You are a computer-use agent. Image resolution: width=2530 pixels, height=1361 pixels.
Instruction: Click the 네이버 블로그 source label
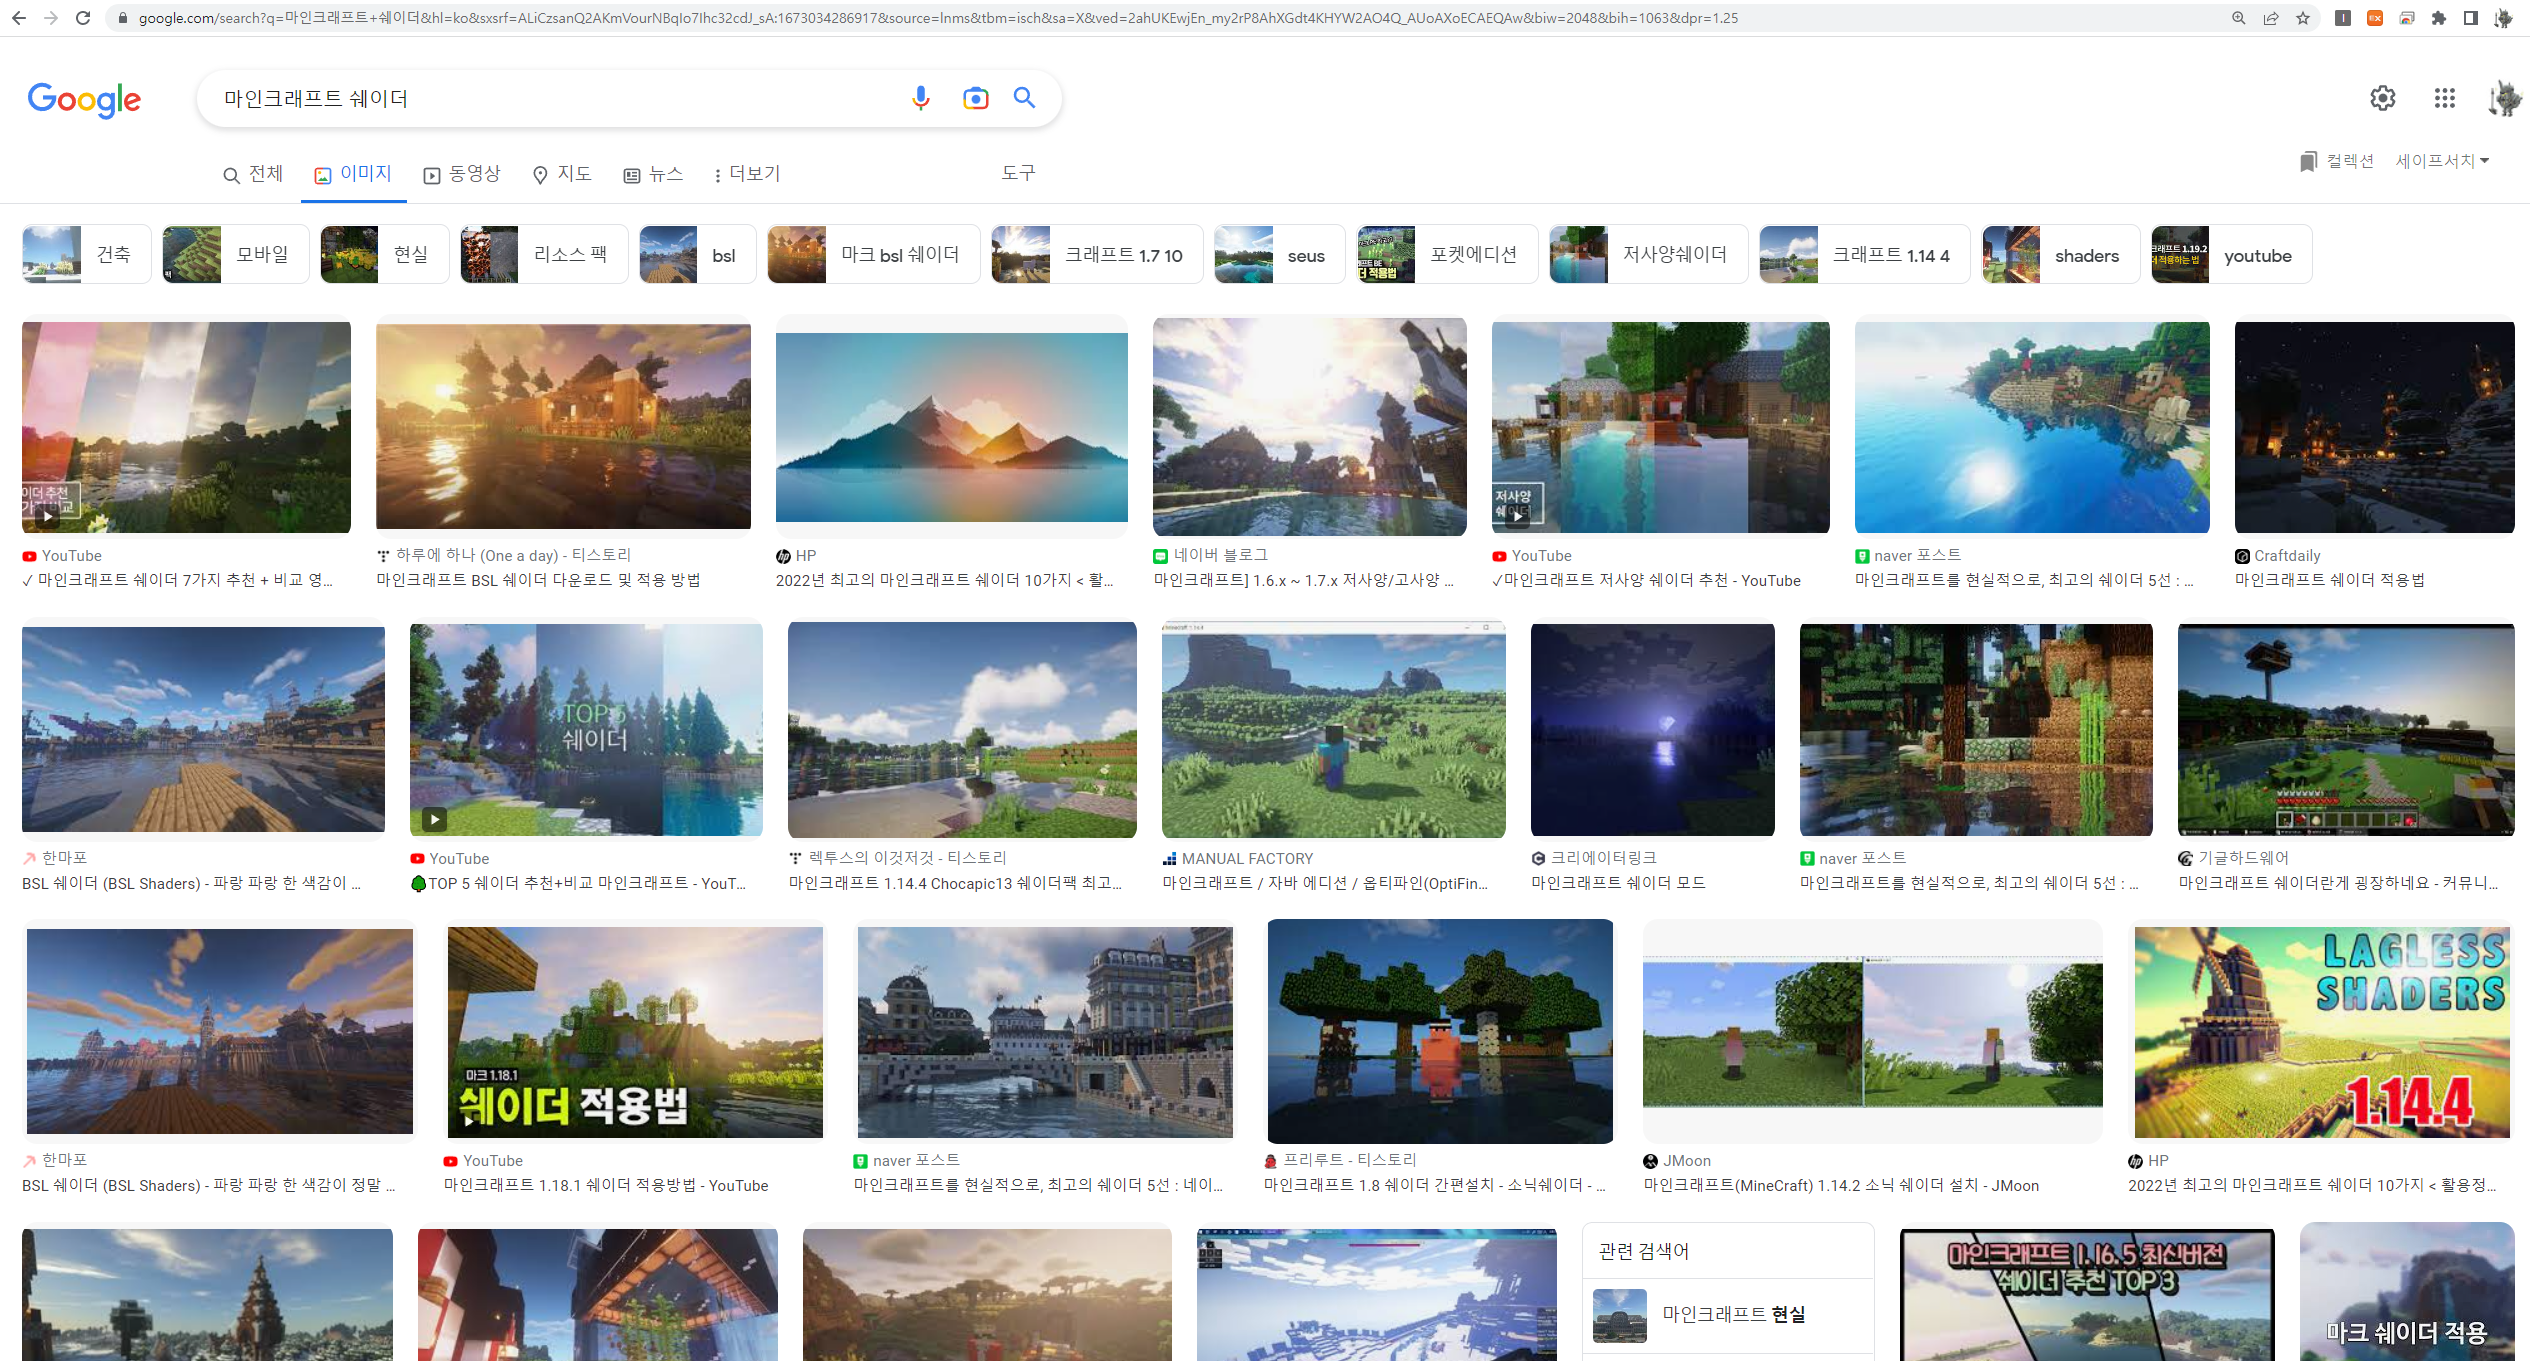(1220, 555)
